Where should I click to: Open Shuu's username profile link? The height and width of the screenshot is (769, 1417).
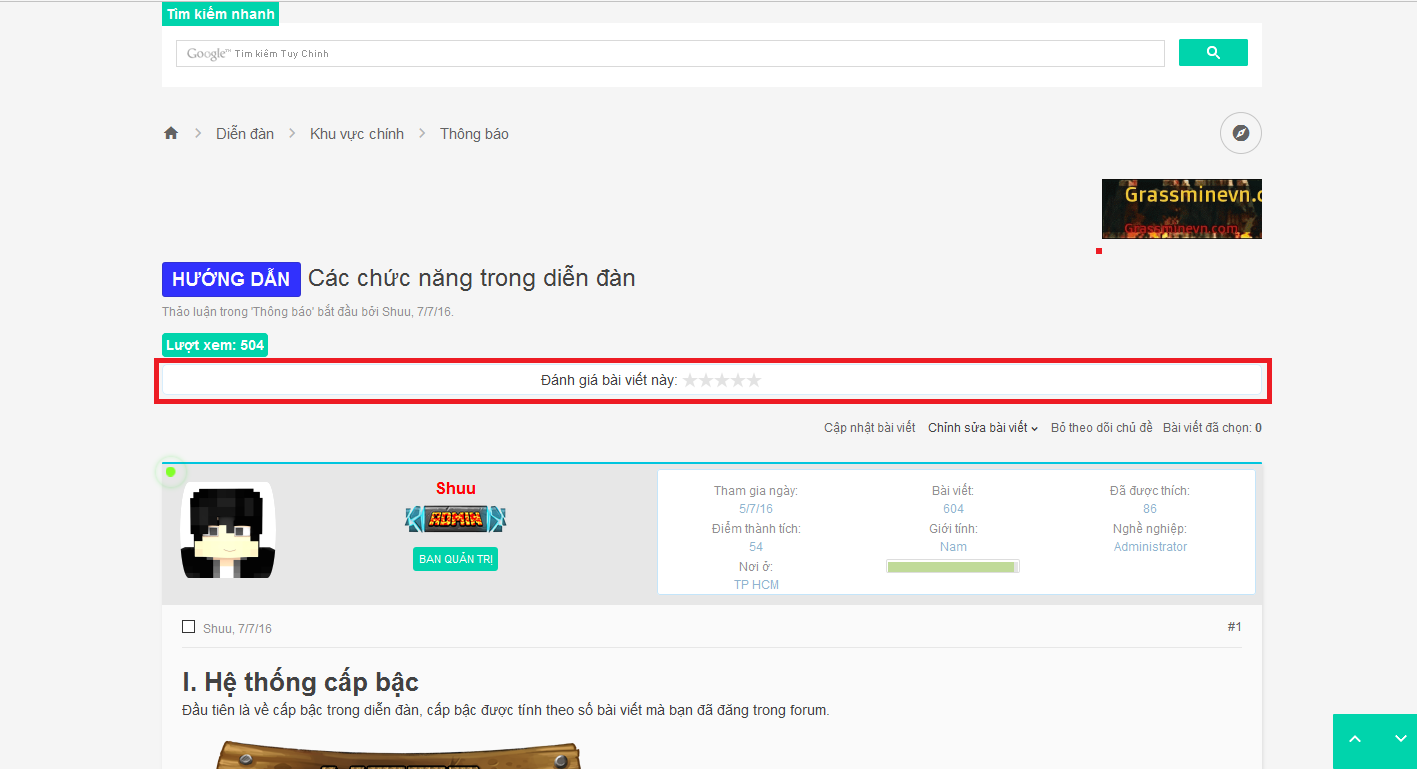click(x=456, y=488)
